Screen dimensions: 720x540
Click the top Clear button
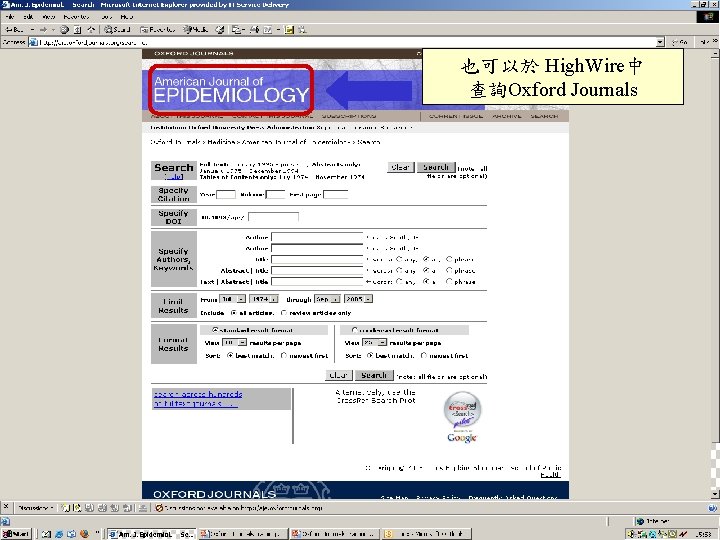[401, 168]
